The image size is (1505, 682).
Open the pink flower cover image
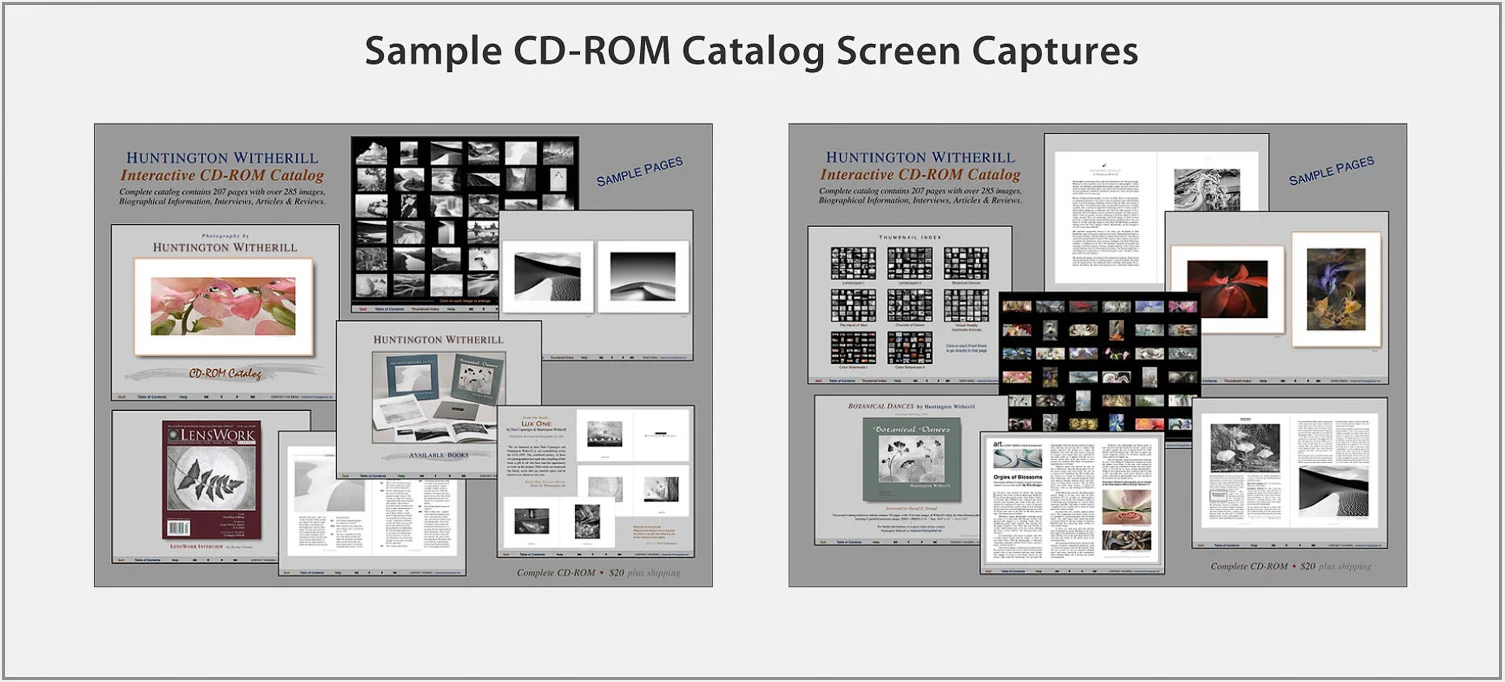tap(223, 306)
